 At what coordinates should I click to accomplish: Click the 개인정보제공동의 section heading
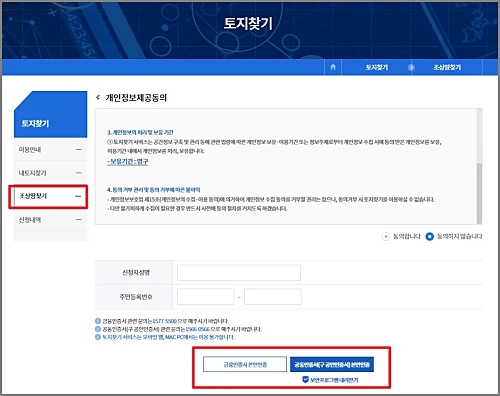[x=136, y=98]
